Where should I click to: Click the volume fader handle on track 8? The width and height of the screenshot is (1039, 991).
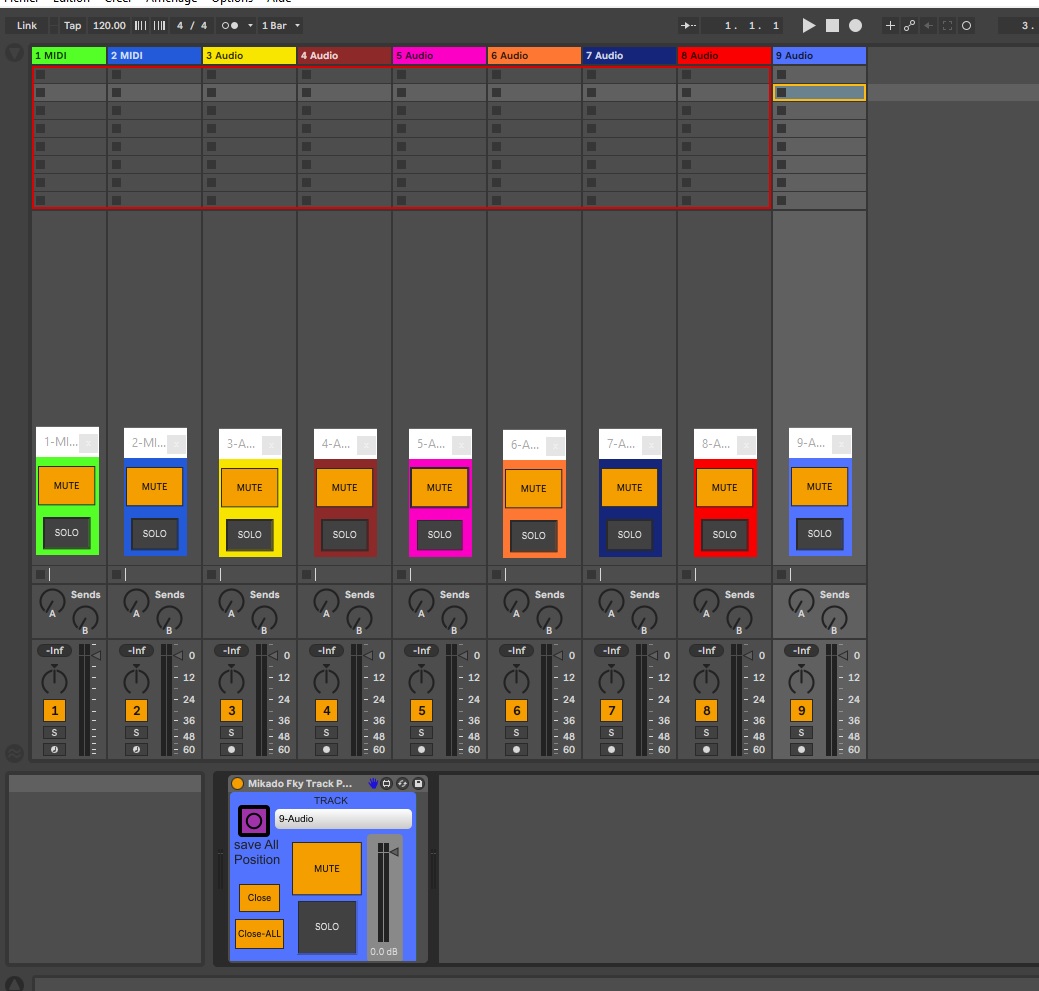click(749, 656)
